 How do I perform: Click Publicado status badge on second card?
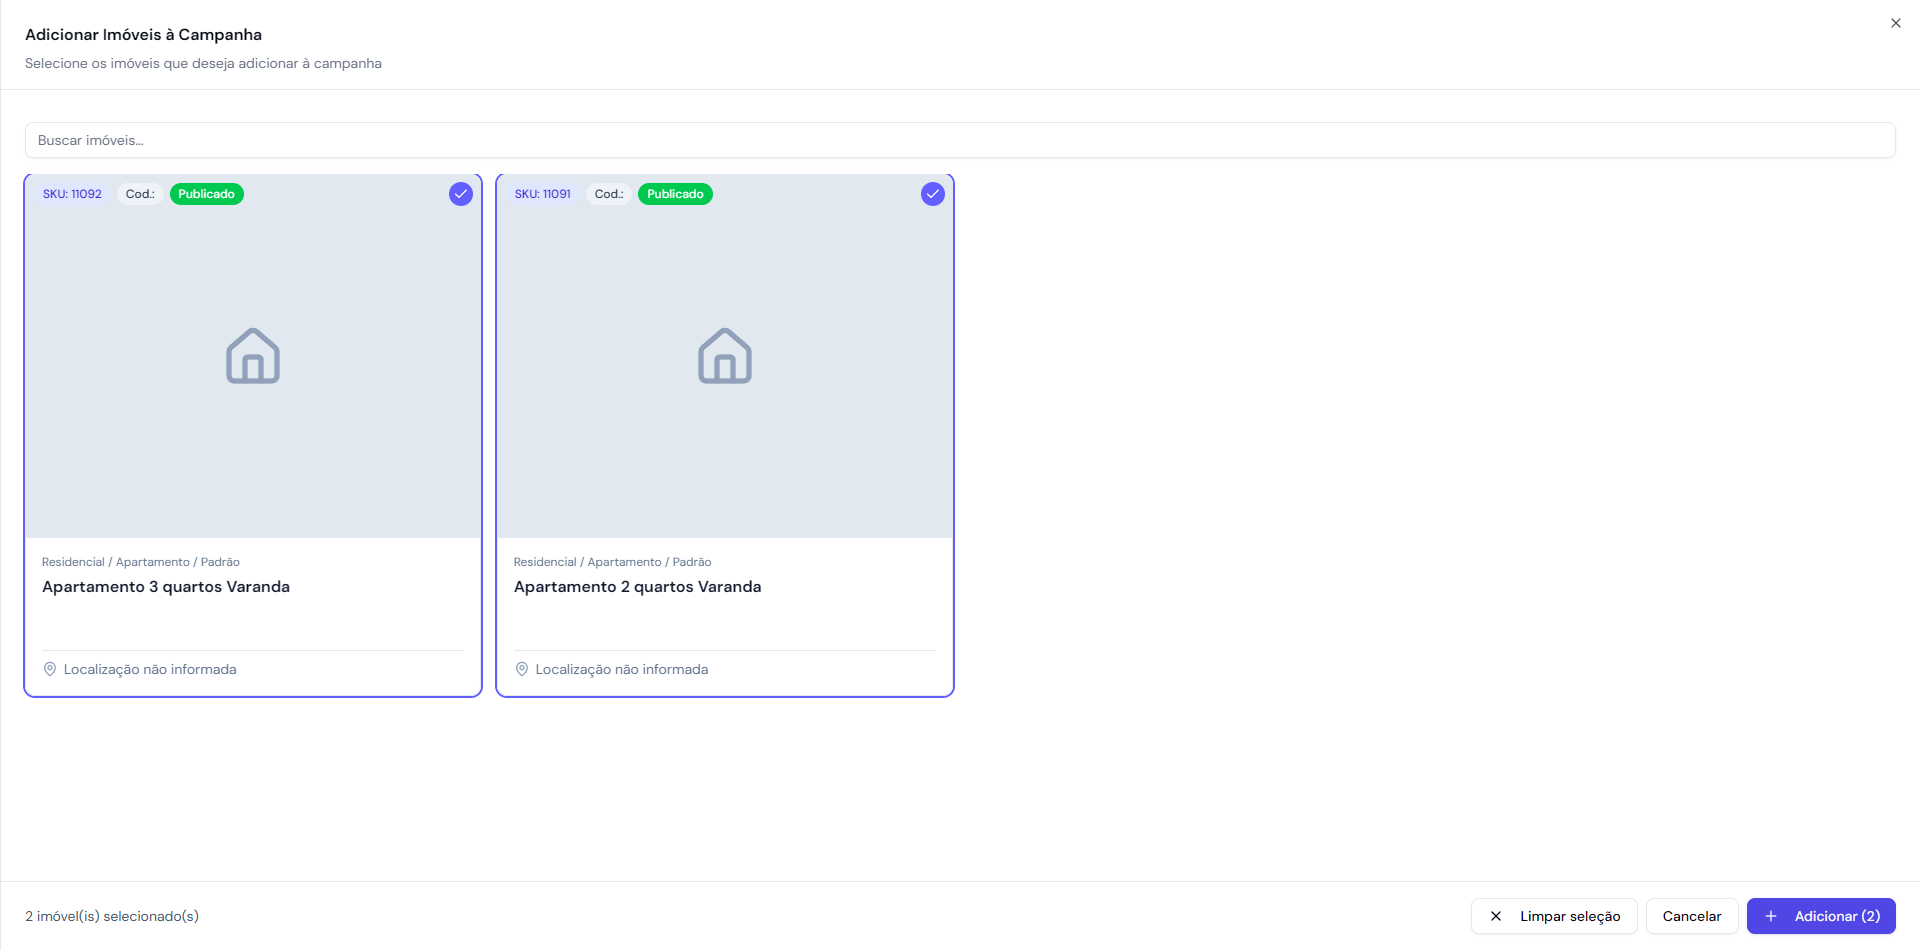pos(675,194)
